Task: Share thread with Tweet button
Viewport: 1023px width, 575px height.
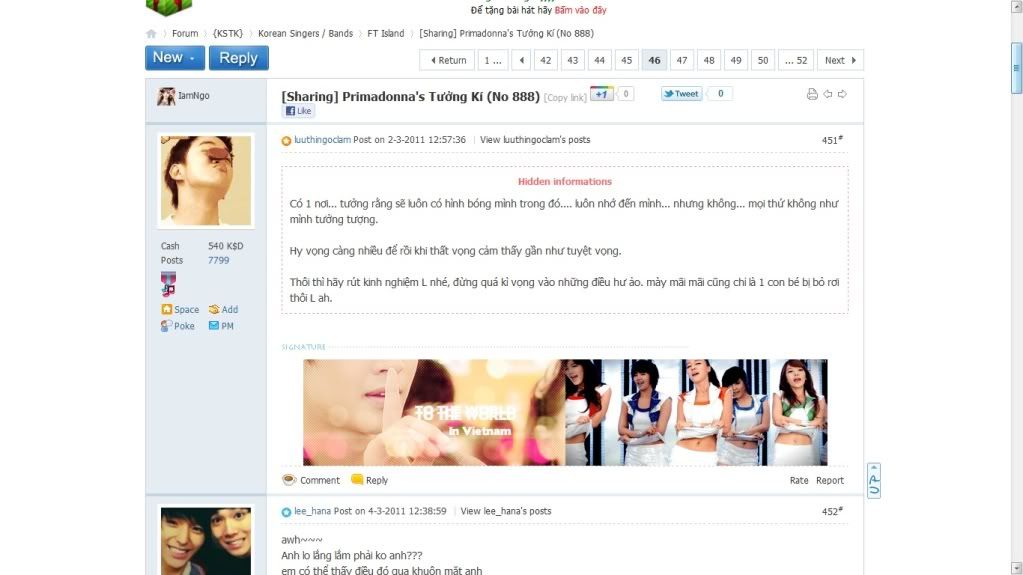Action: coord(681,94)
